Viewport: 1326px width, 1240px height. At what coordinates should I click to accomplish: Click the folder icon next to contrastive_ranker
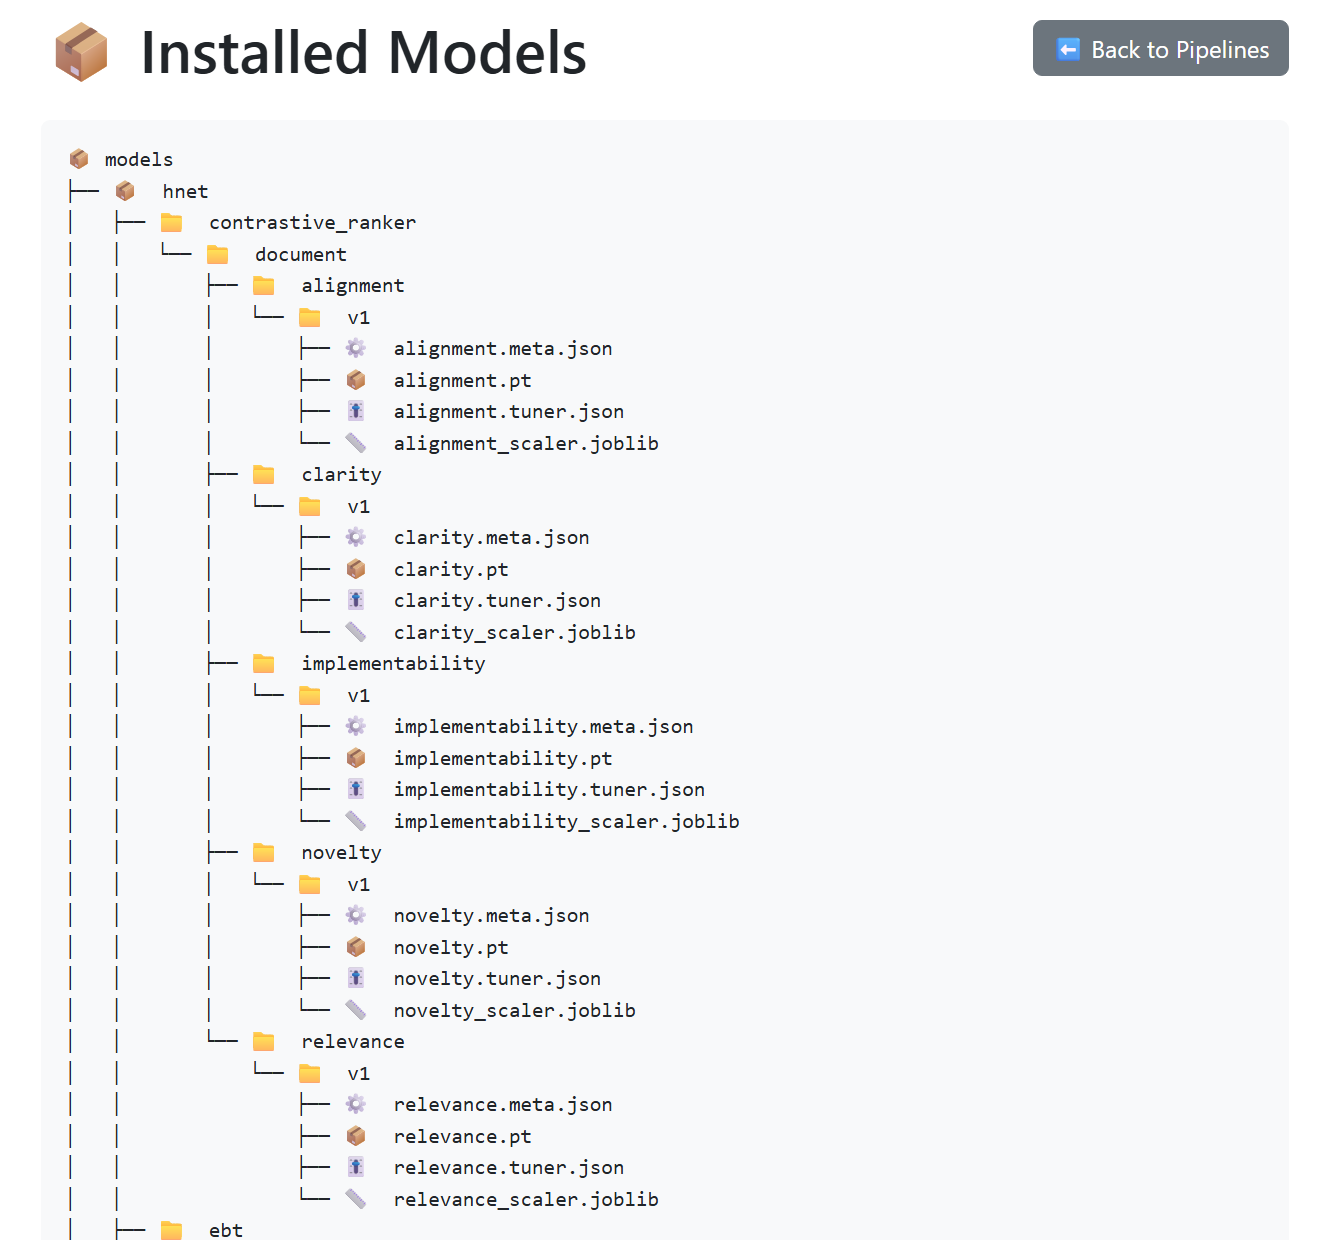(172, 222)
